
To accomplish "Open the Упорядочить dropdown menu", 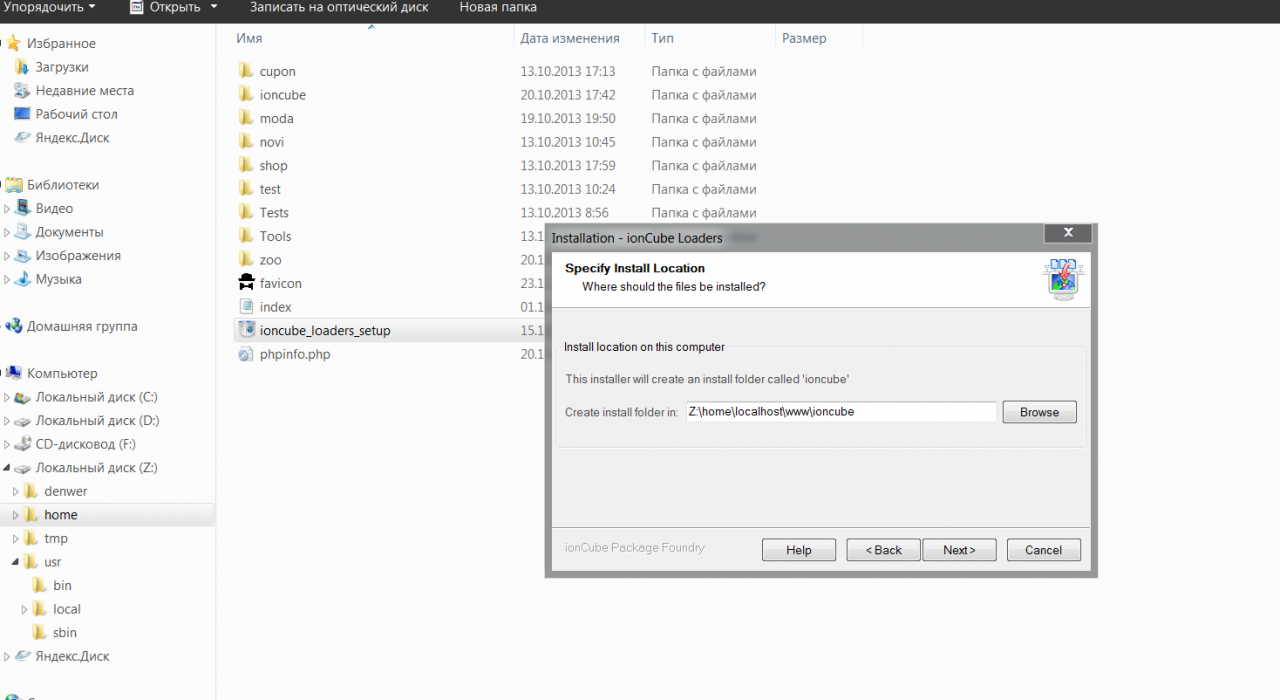I will [x=51, y=7].
